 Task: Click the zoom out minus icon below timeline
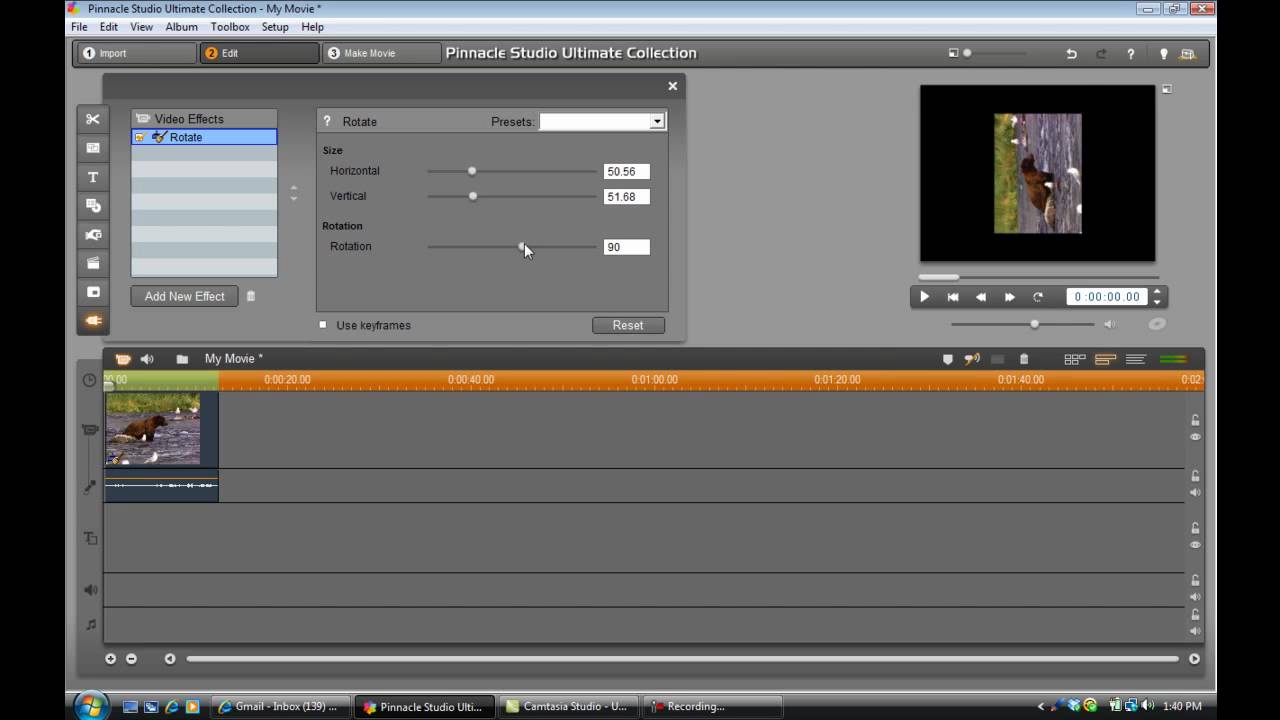(131, 659)
